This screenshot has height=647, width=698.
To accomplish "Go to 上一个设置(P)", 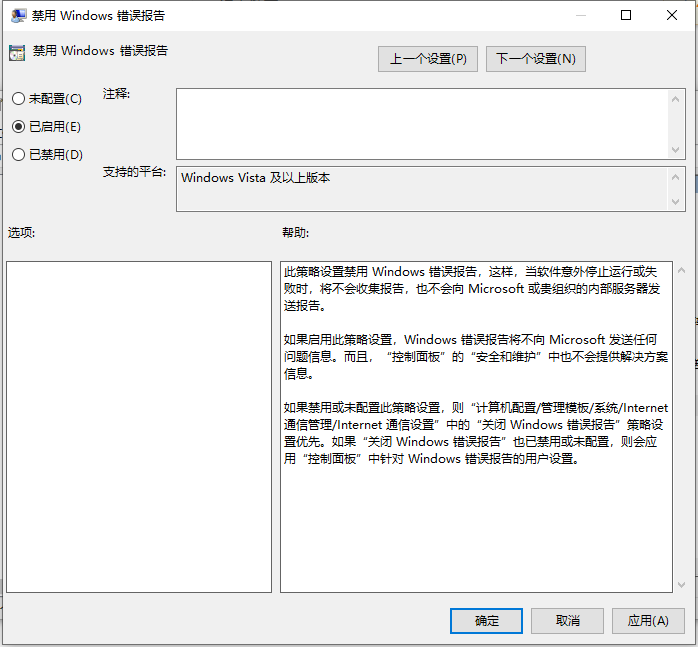I will point(428,59).
